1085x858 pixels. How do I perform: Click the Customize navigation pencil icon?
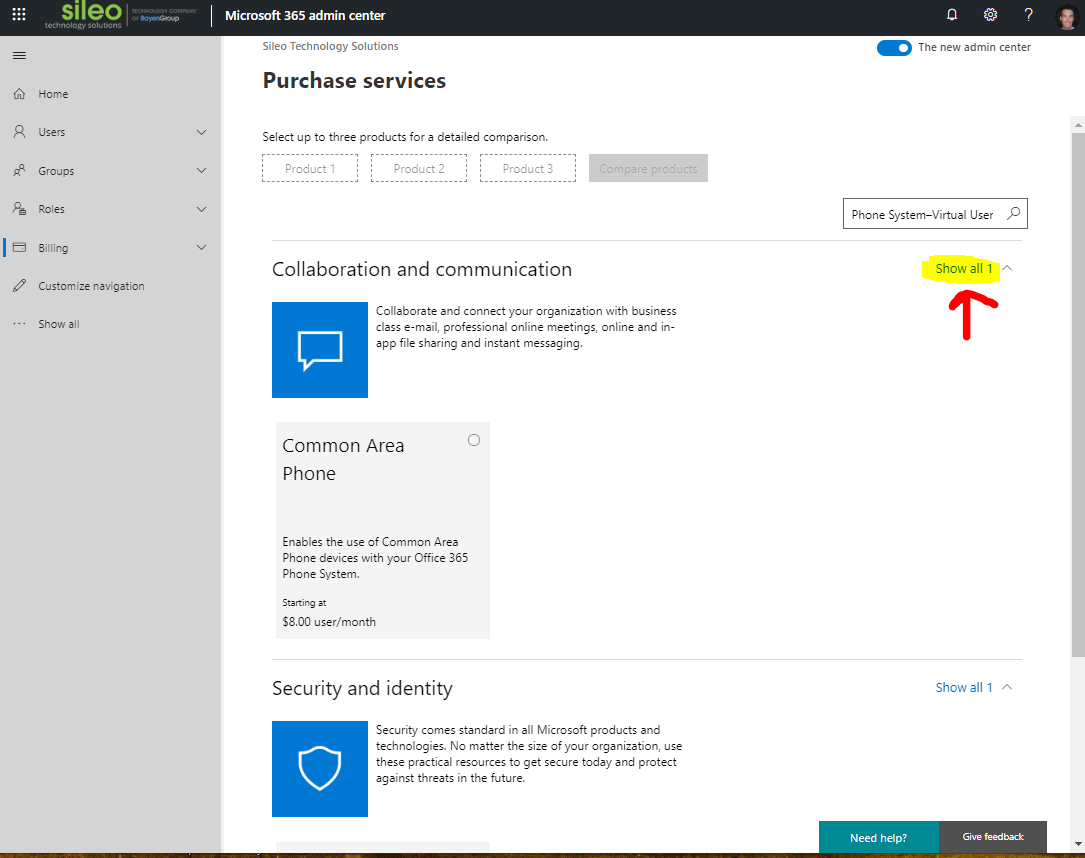pyautogui.click(x=19, y=285)
